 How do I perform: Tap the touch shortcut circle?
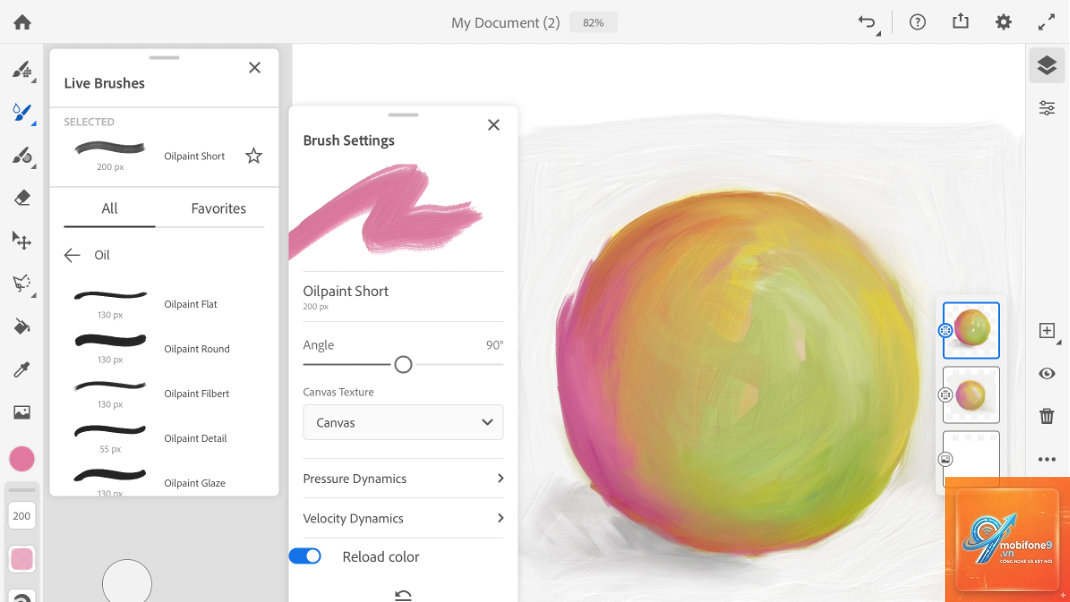127,582
